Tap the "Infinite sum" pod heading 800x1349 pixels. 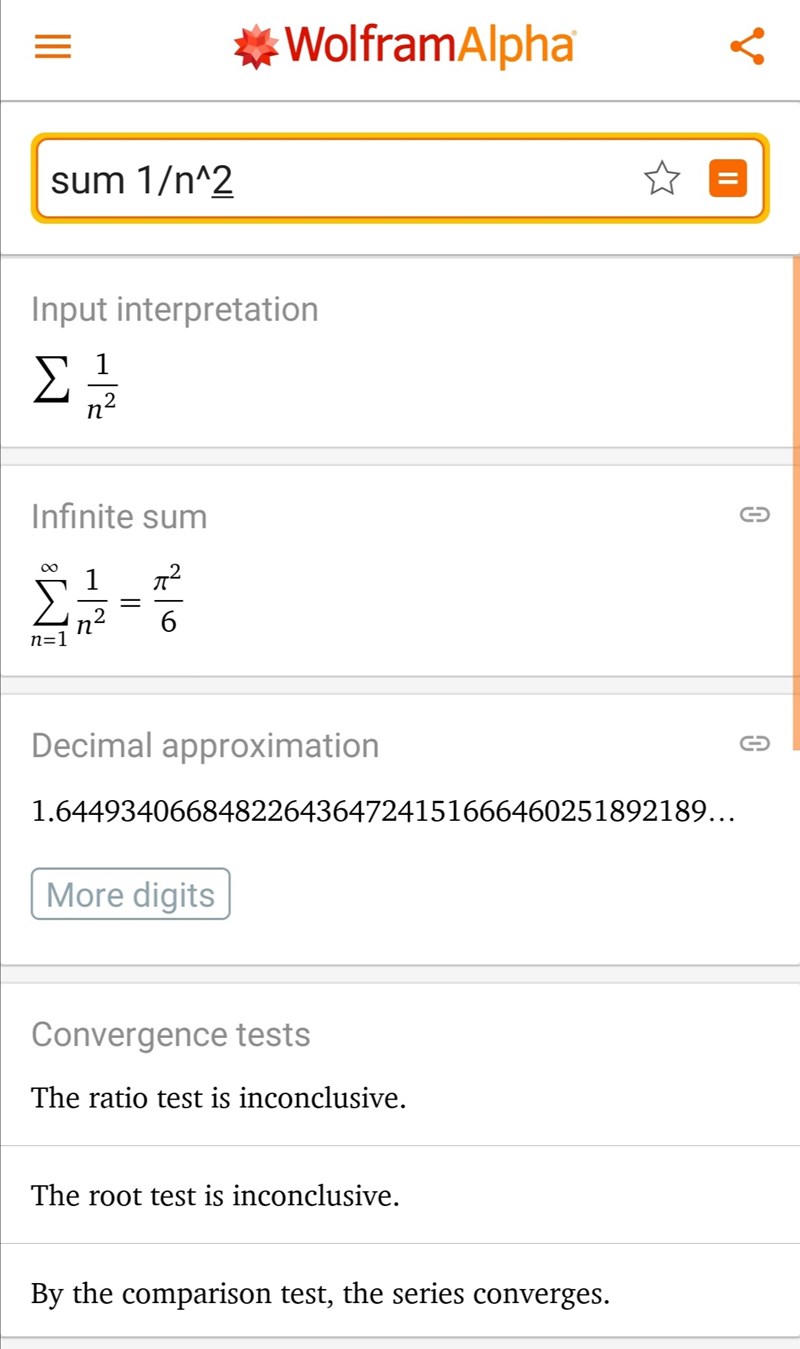click(x=119, y=517)
